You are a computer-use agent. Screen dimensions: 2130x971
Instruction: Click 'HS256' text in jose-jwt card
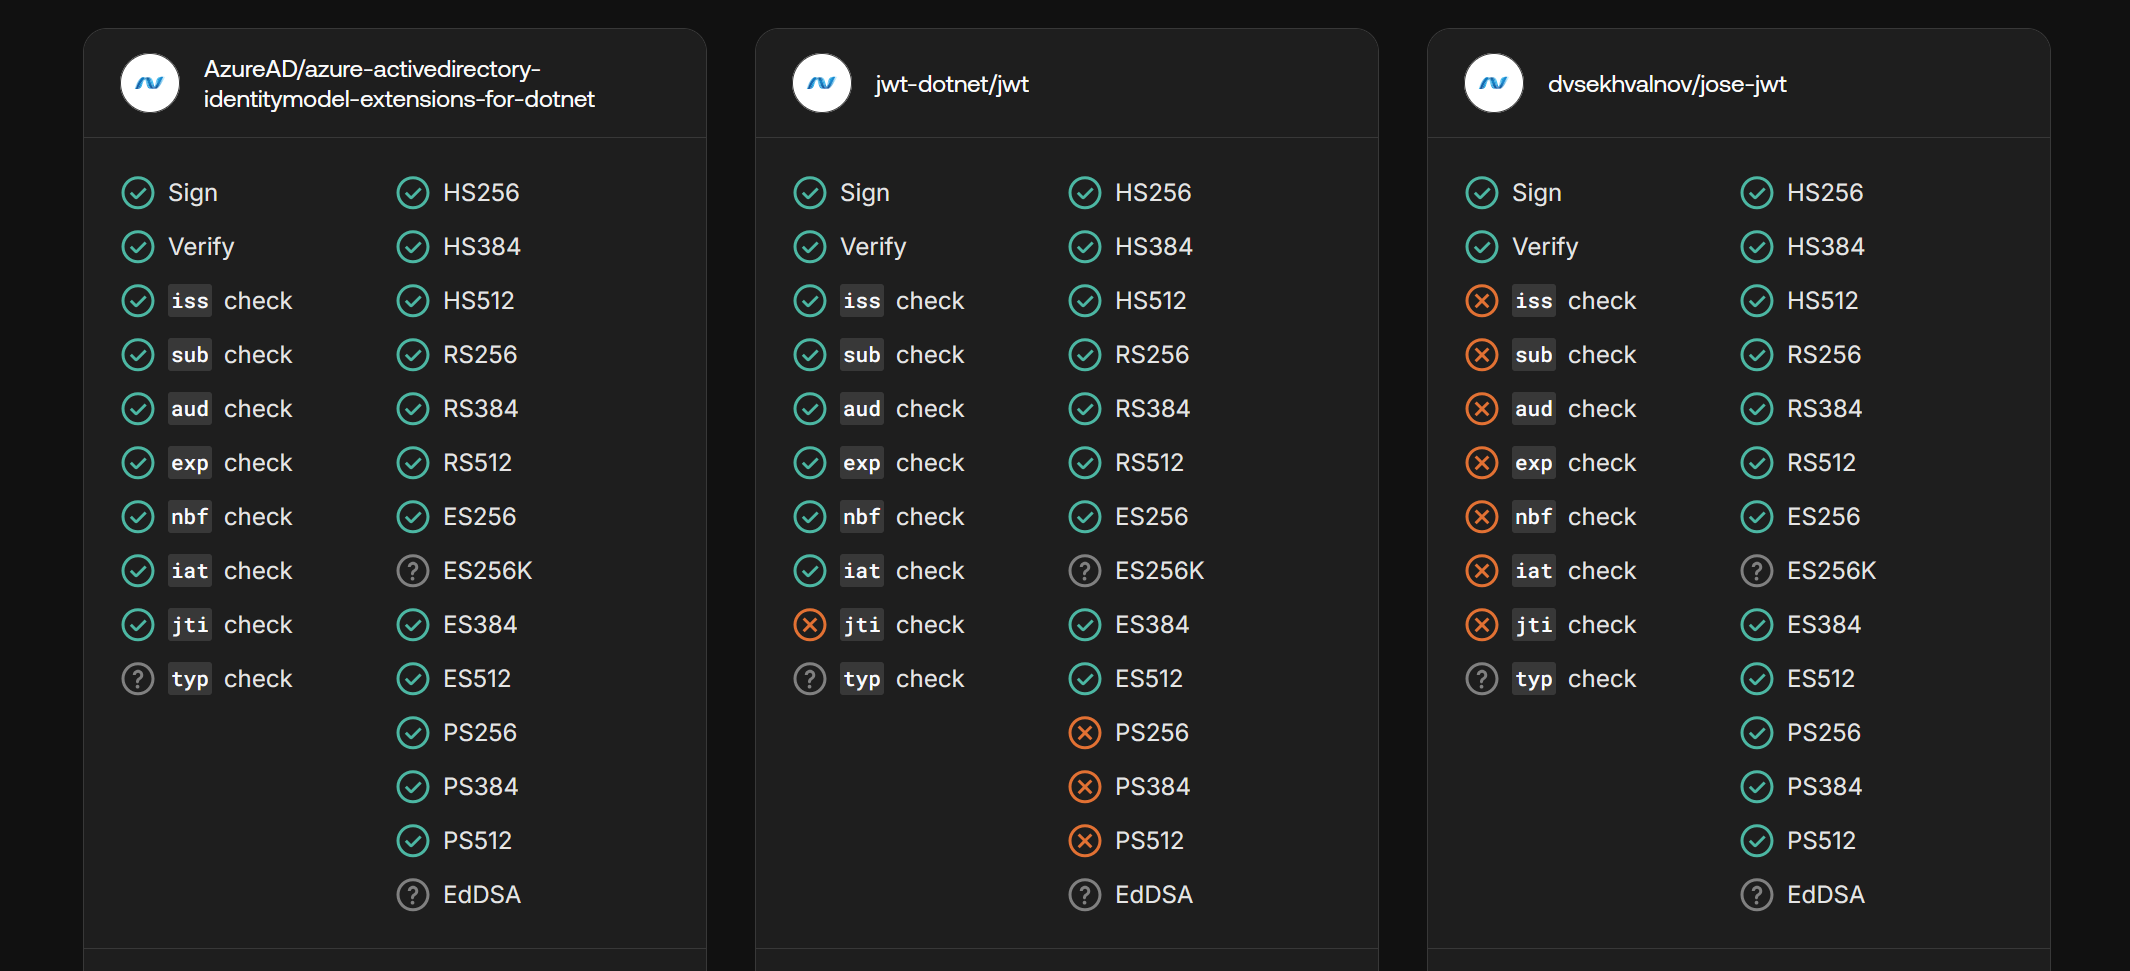1825,192
